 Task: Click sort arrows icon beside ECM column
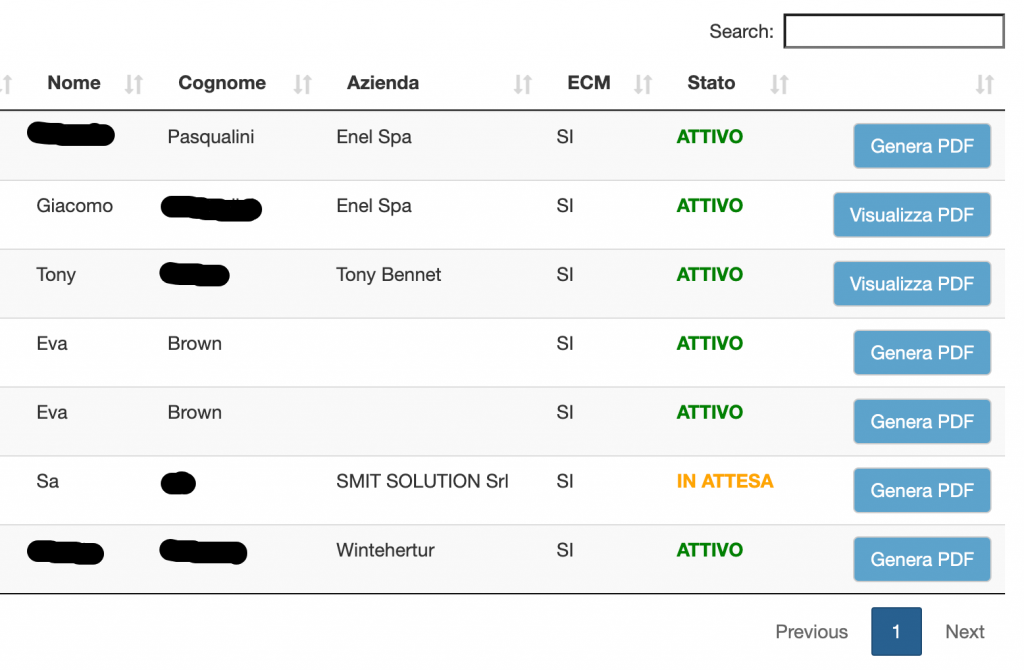pos(643,85)
